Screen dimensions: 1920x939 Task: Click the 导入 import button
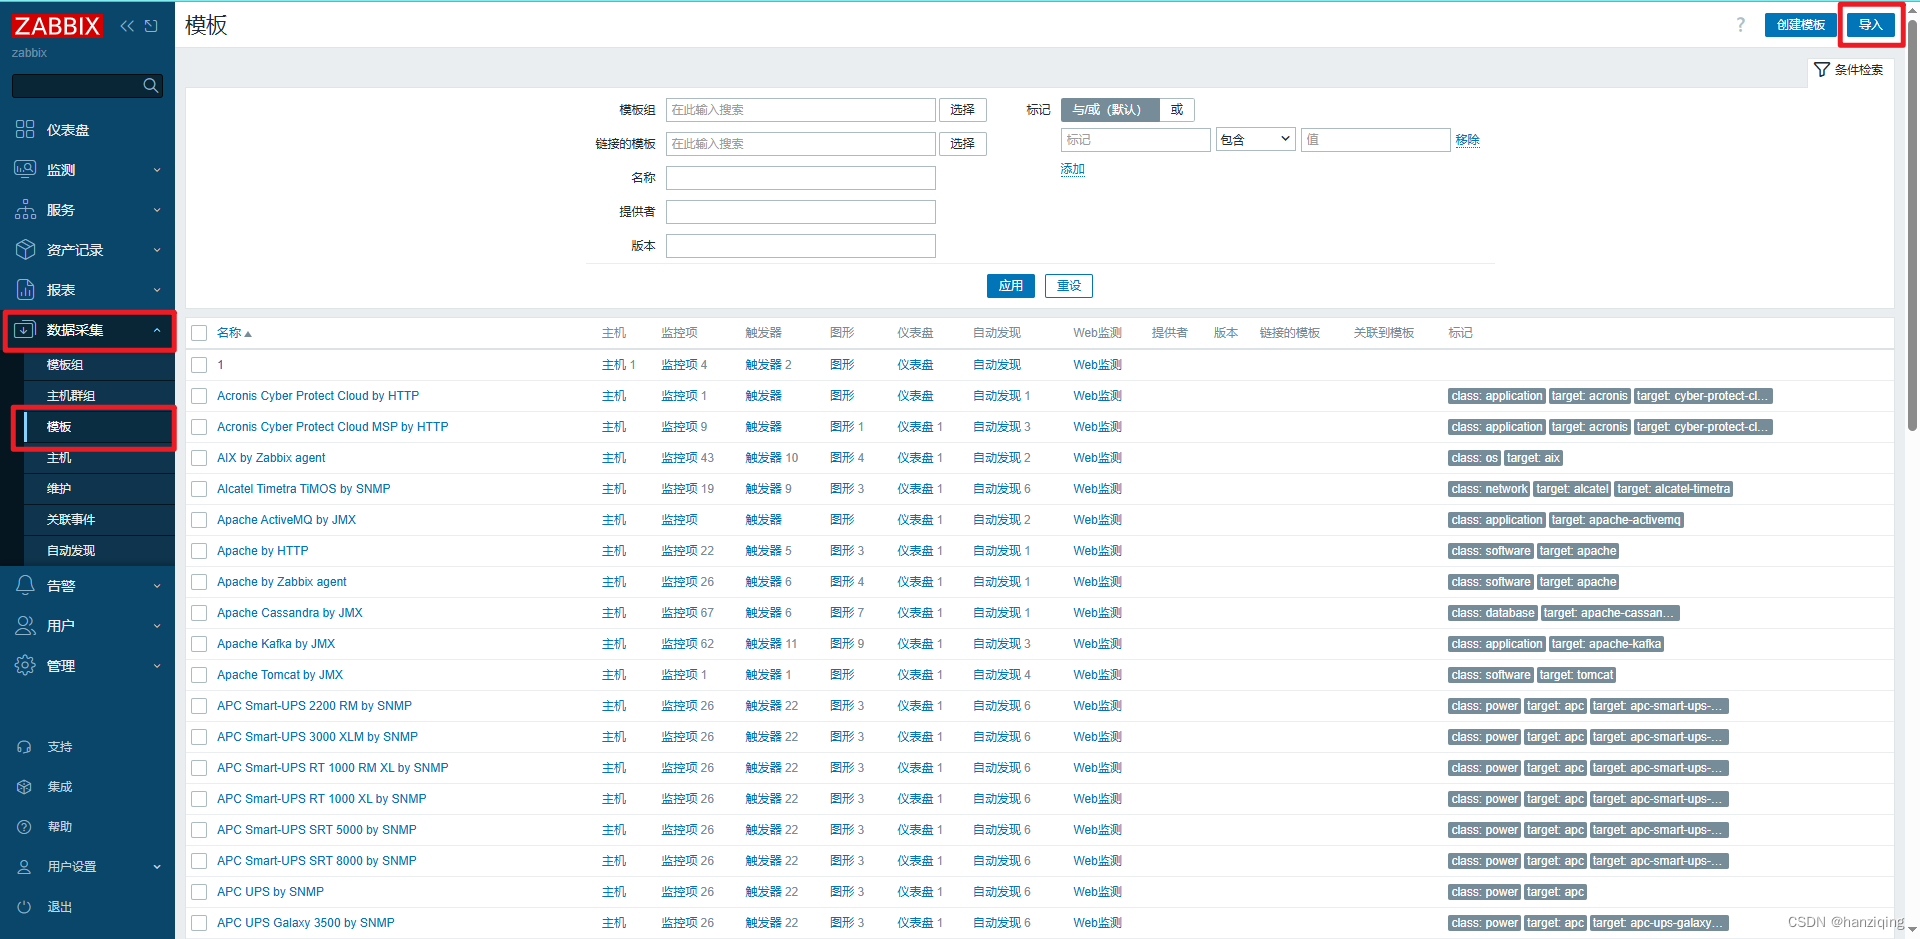pyautogui.click(x=1870, y=25)
